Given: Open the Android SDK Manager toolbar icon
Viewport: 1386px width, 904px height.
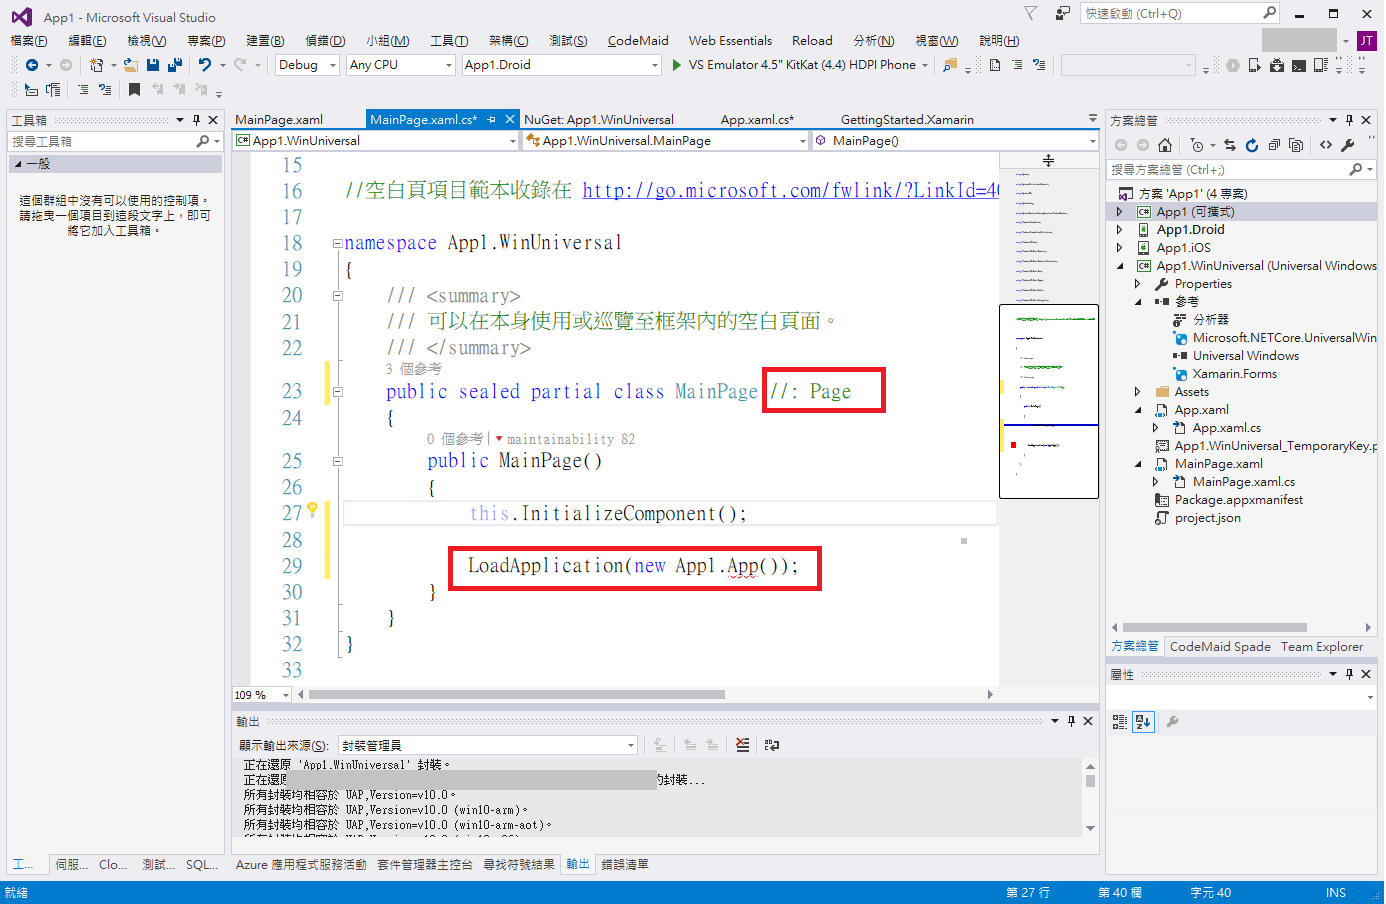Looking at the screenshot, I should coord(1277,65).
